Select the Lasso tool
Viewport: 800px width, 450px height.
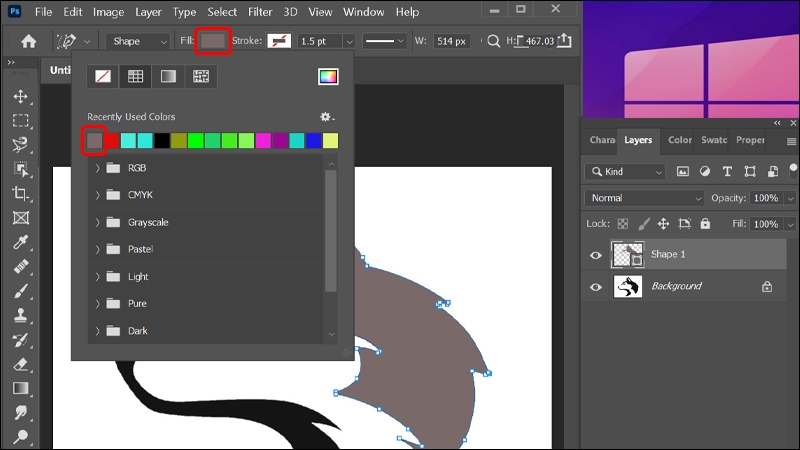[x=20, y=145]
